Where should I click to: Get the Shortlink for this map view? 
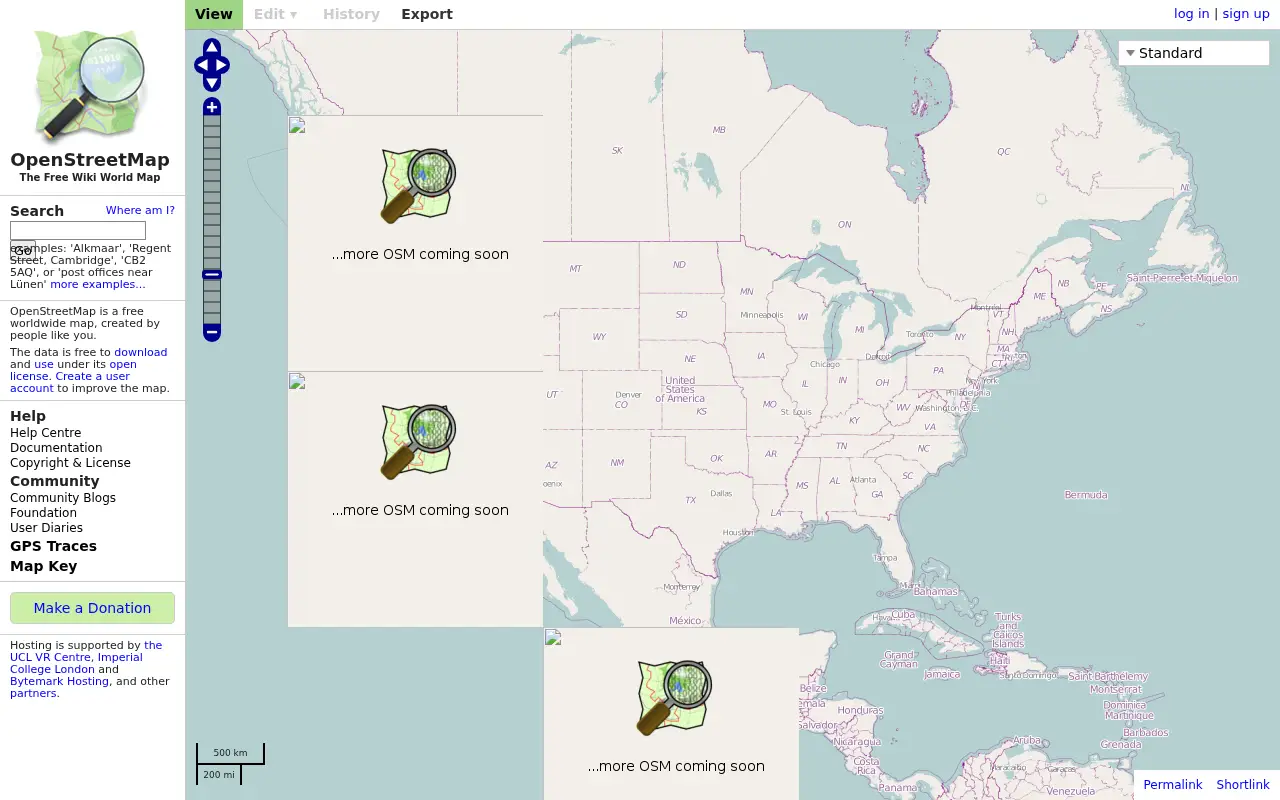1243,785
